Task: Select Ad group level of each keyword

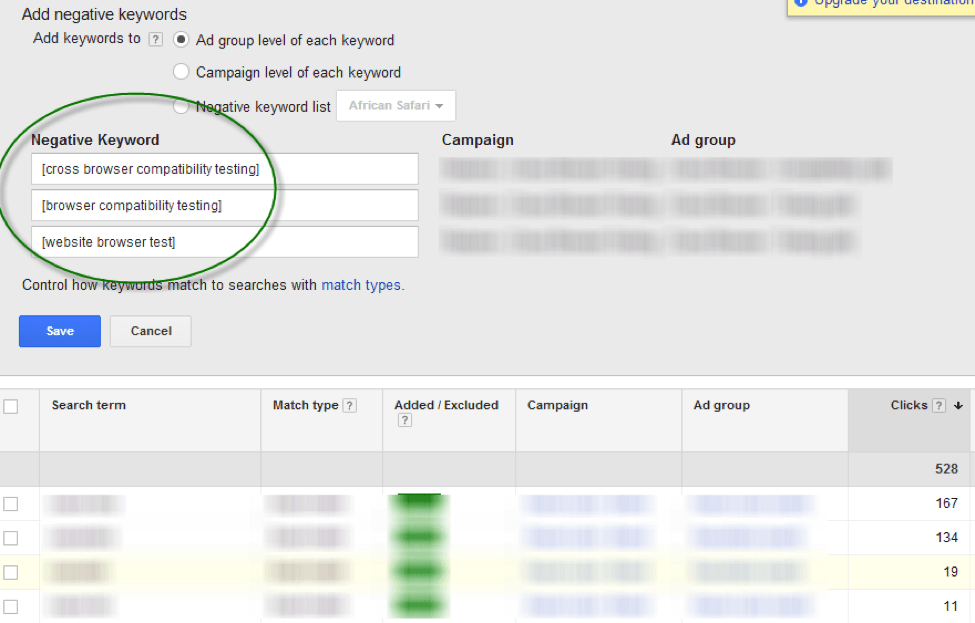Action: pos(181,40)
